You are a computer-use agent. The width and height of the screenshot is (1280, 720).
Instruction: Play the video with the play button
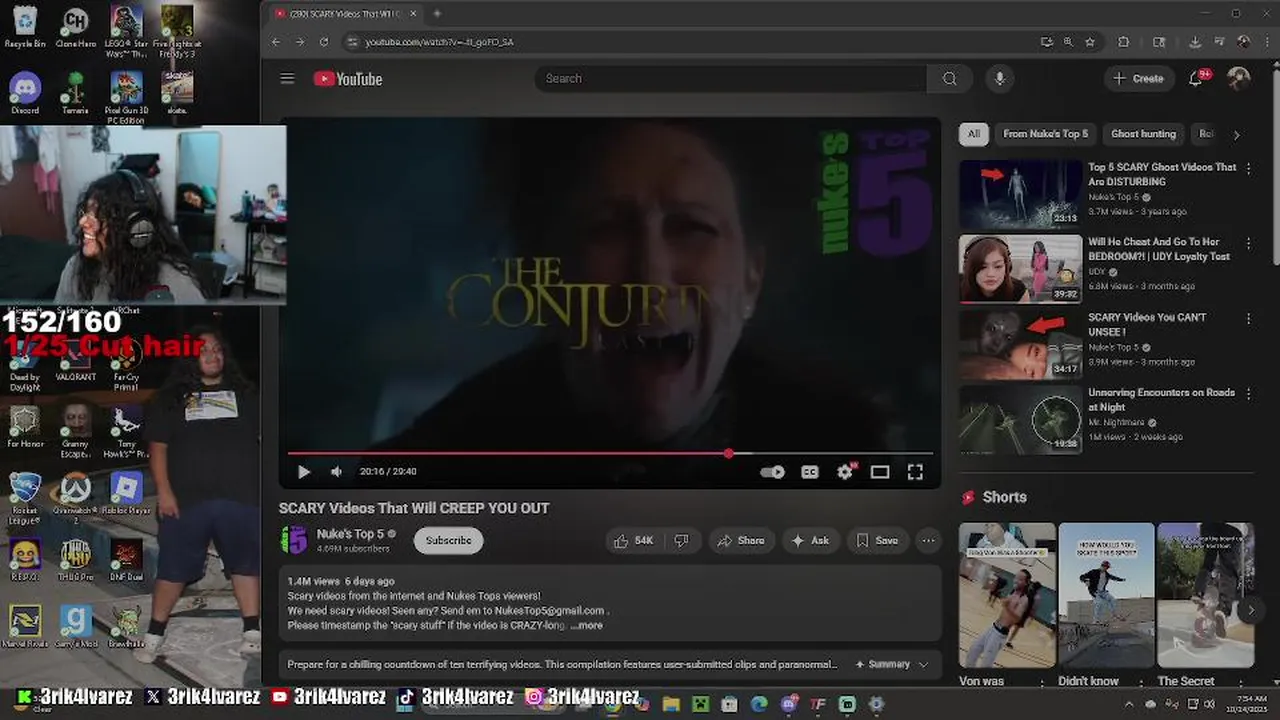[x=304, y=472]
